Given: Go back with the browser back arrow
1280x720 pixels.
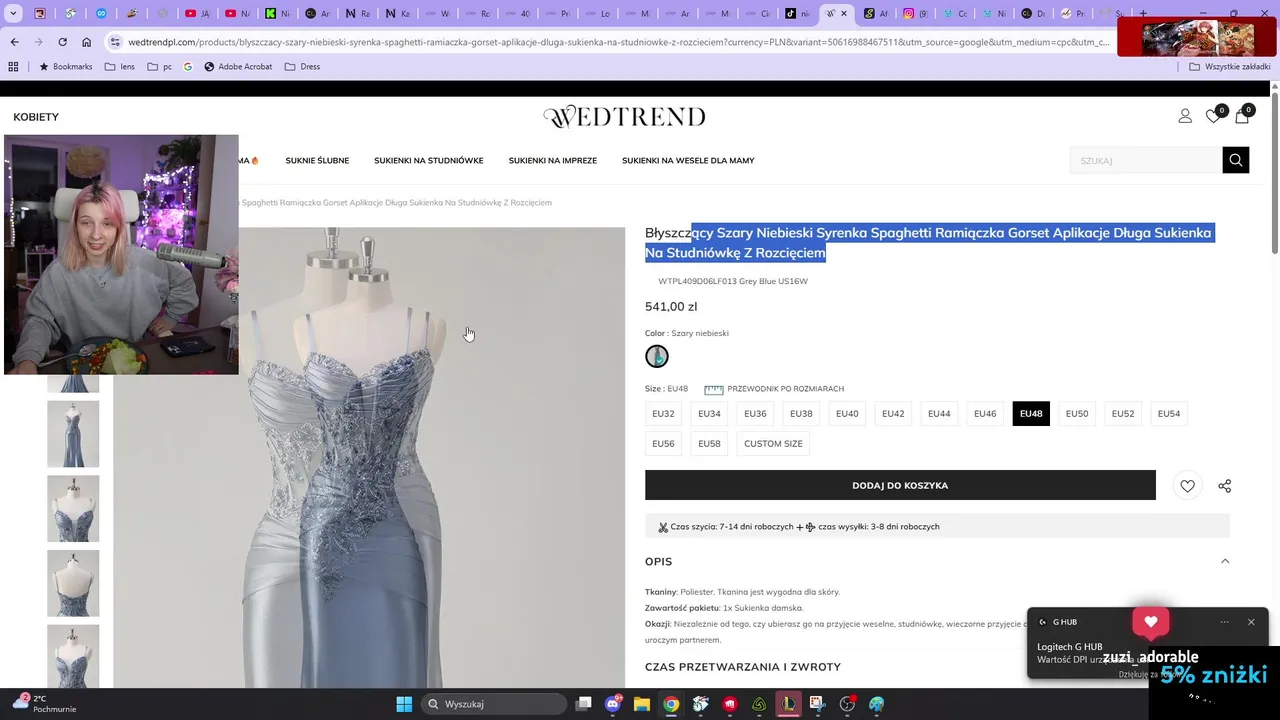Looking at the screenshot, I should coord(14,42).
